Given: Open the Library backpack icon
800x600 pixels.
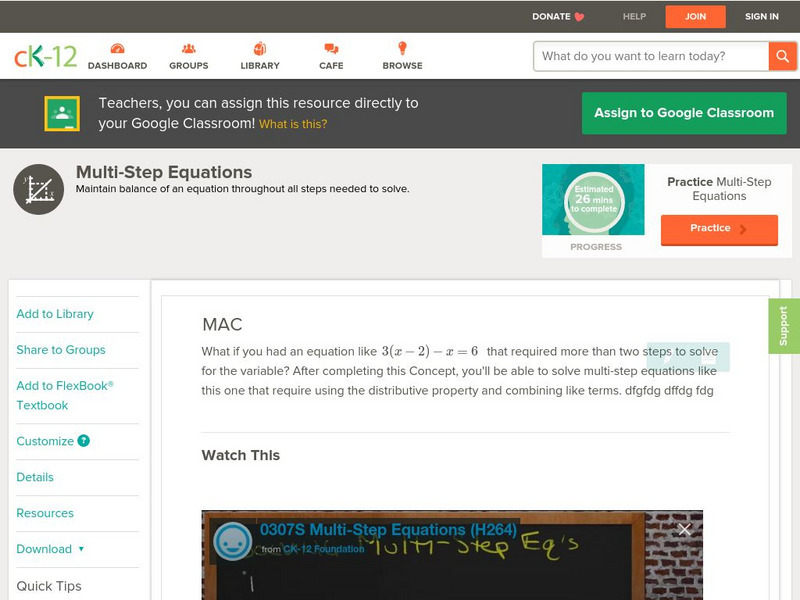Looking at the screenshot, I should pos(260,48).
